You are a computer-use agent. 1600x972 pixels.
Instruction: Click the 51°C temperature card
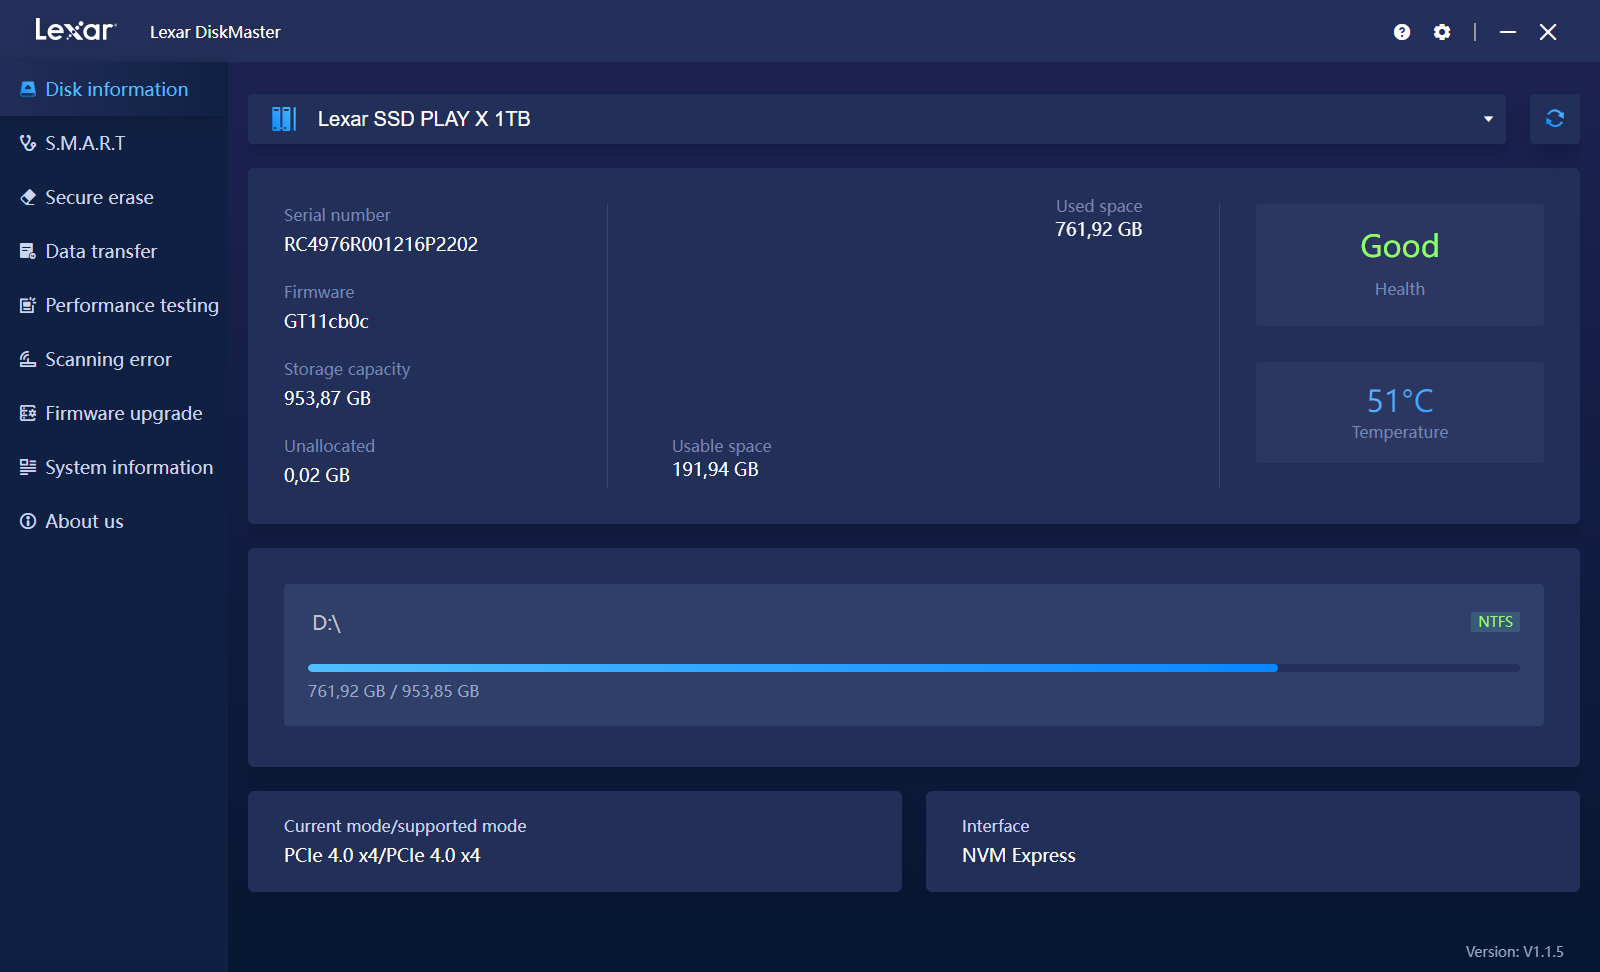coord(1399,412)
